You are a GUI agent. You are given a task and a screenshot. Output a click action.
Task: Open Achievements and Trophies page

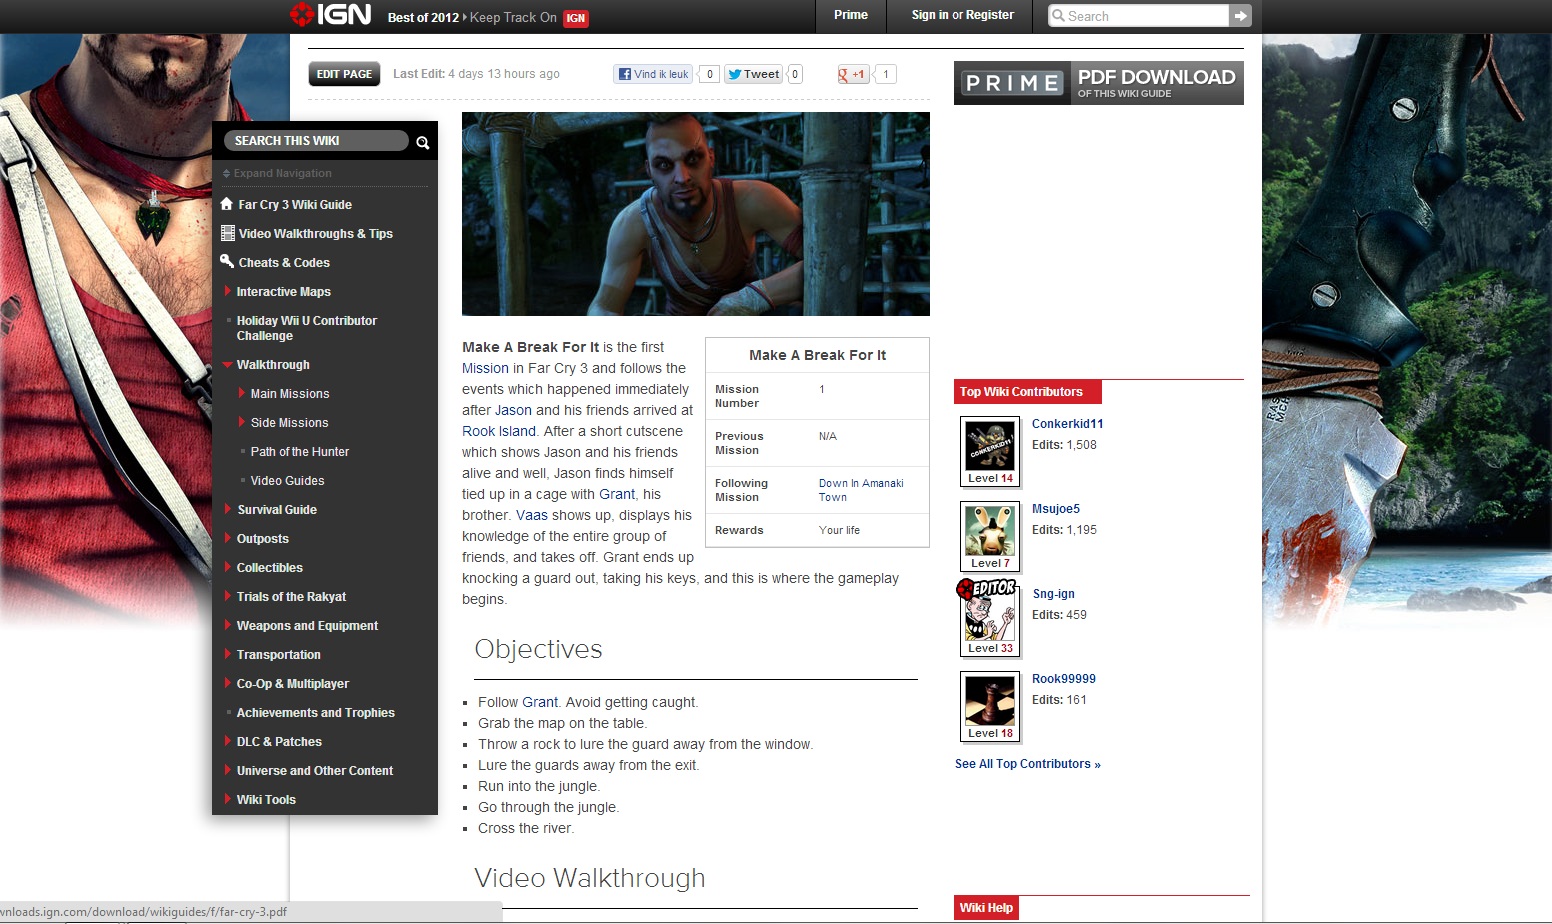[x=315, y=712]
